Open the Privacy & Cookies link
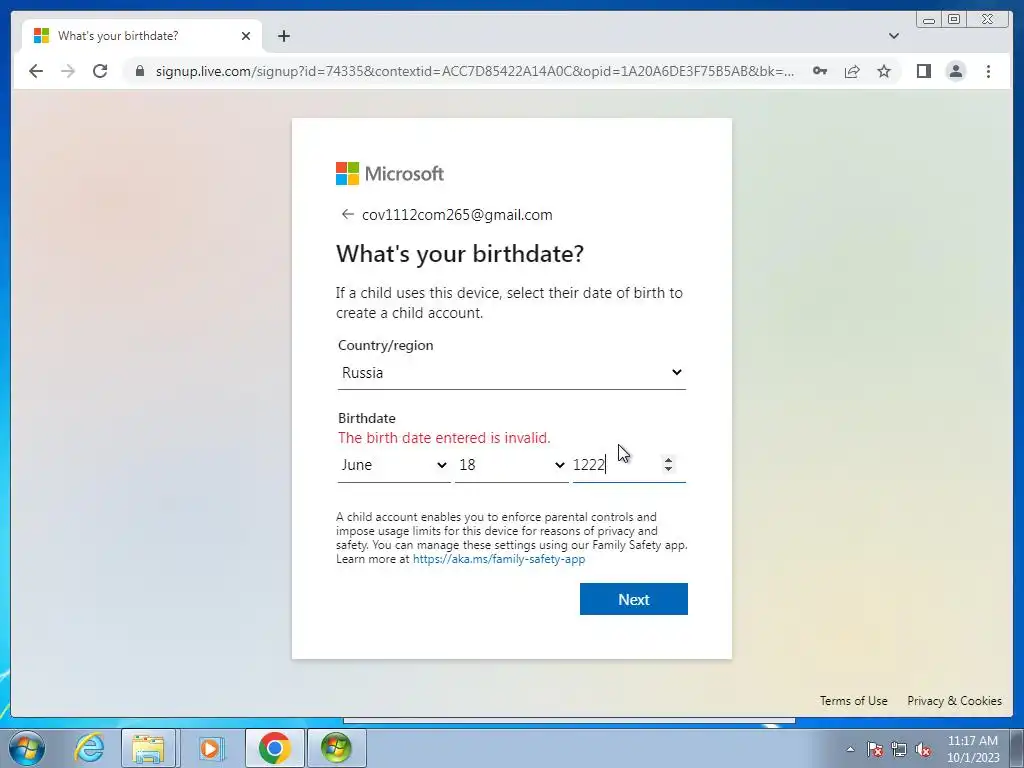The image size is (1024, 768). click(954, 701)
